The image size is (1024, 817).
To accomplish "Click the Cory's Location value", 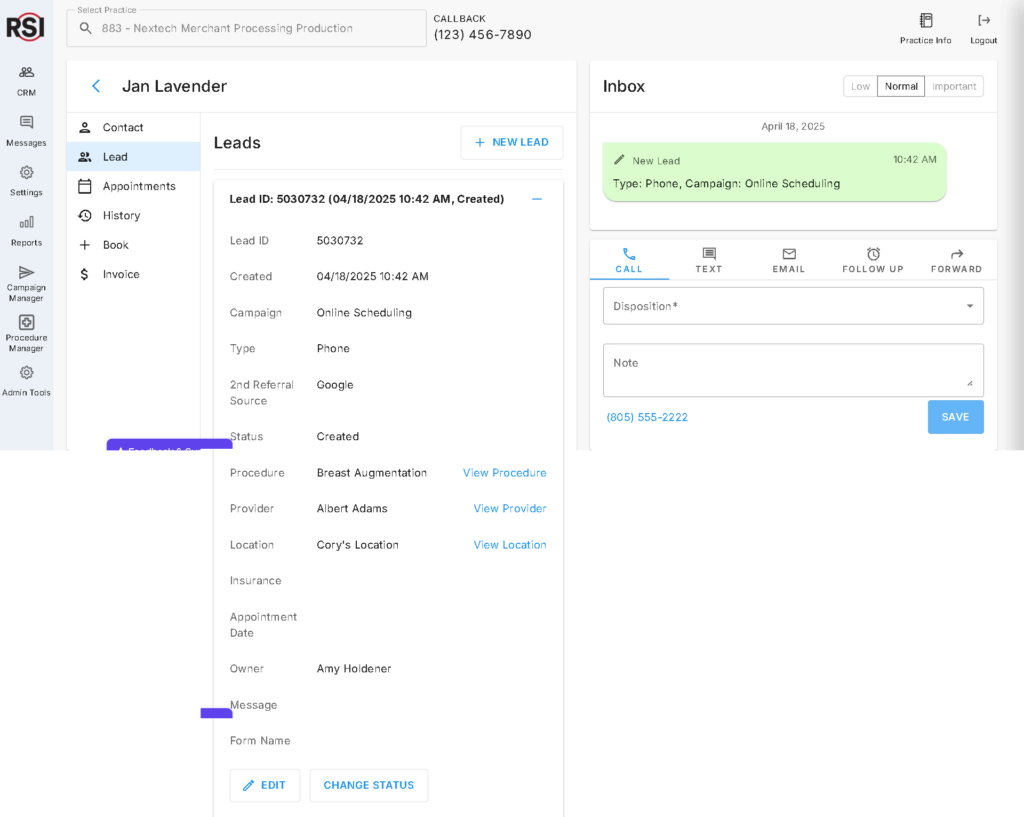I will 357,545.
